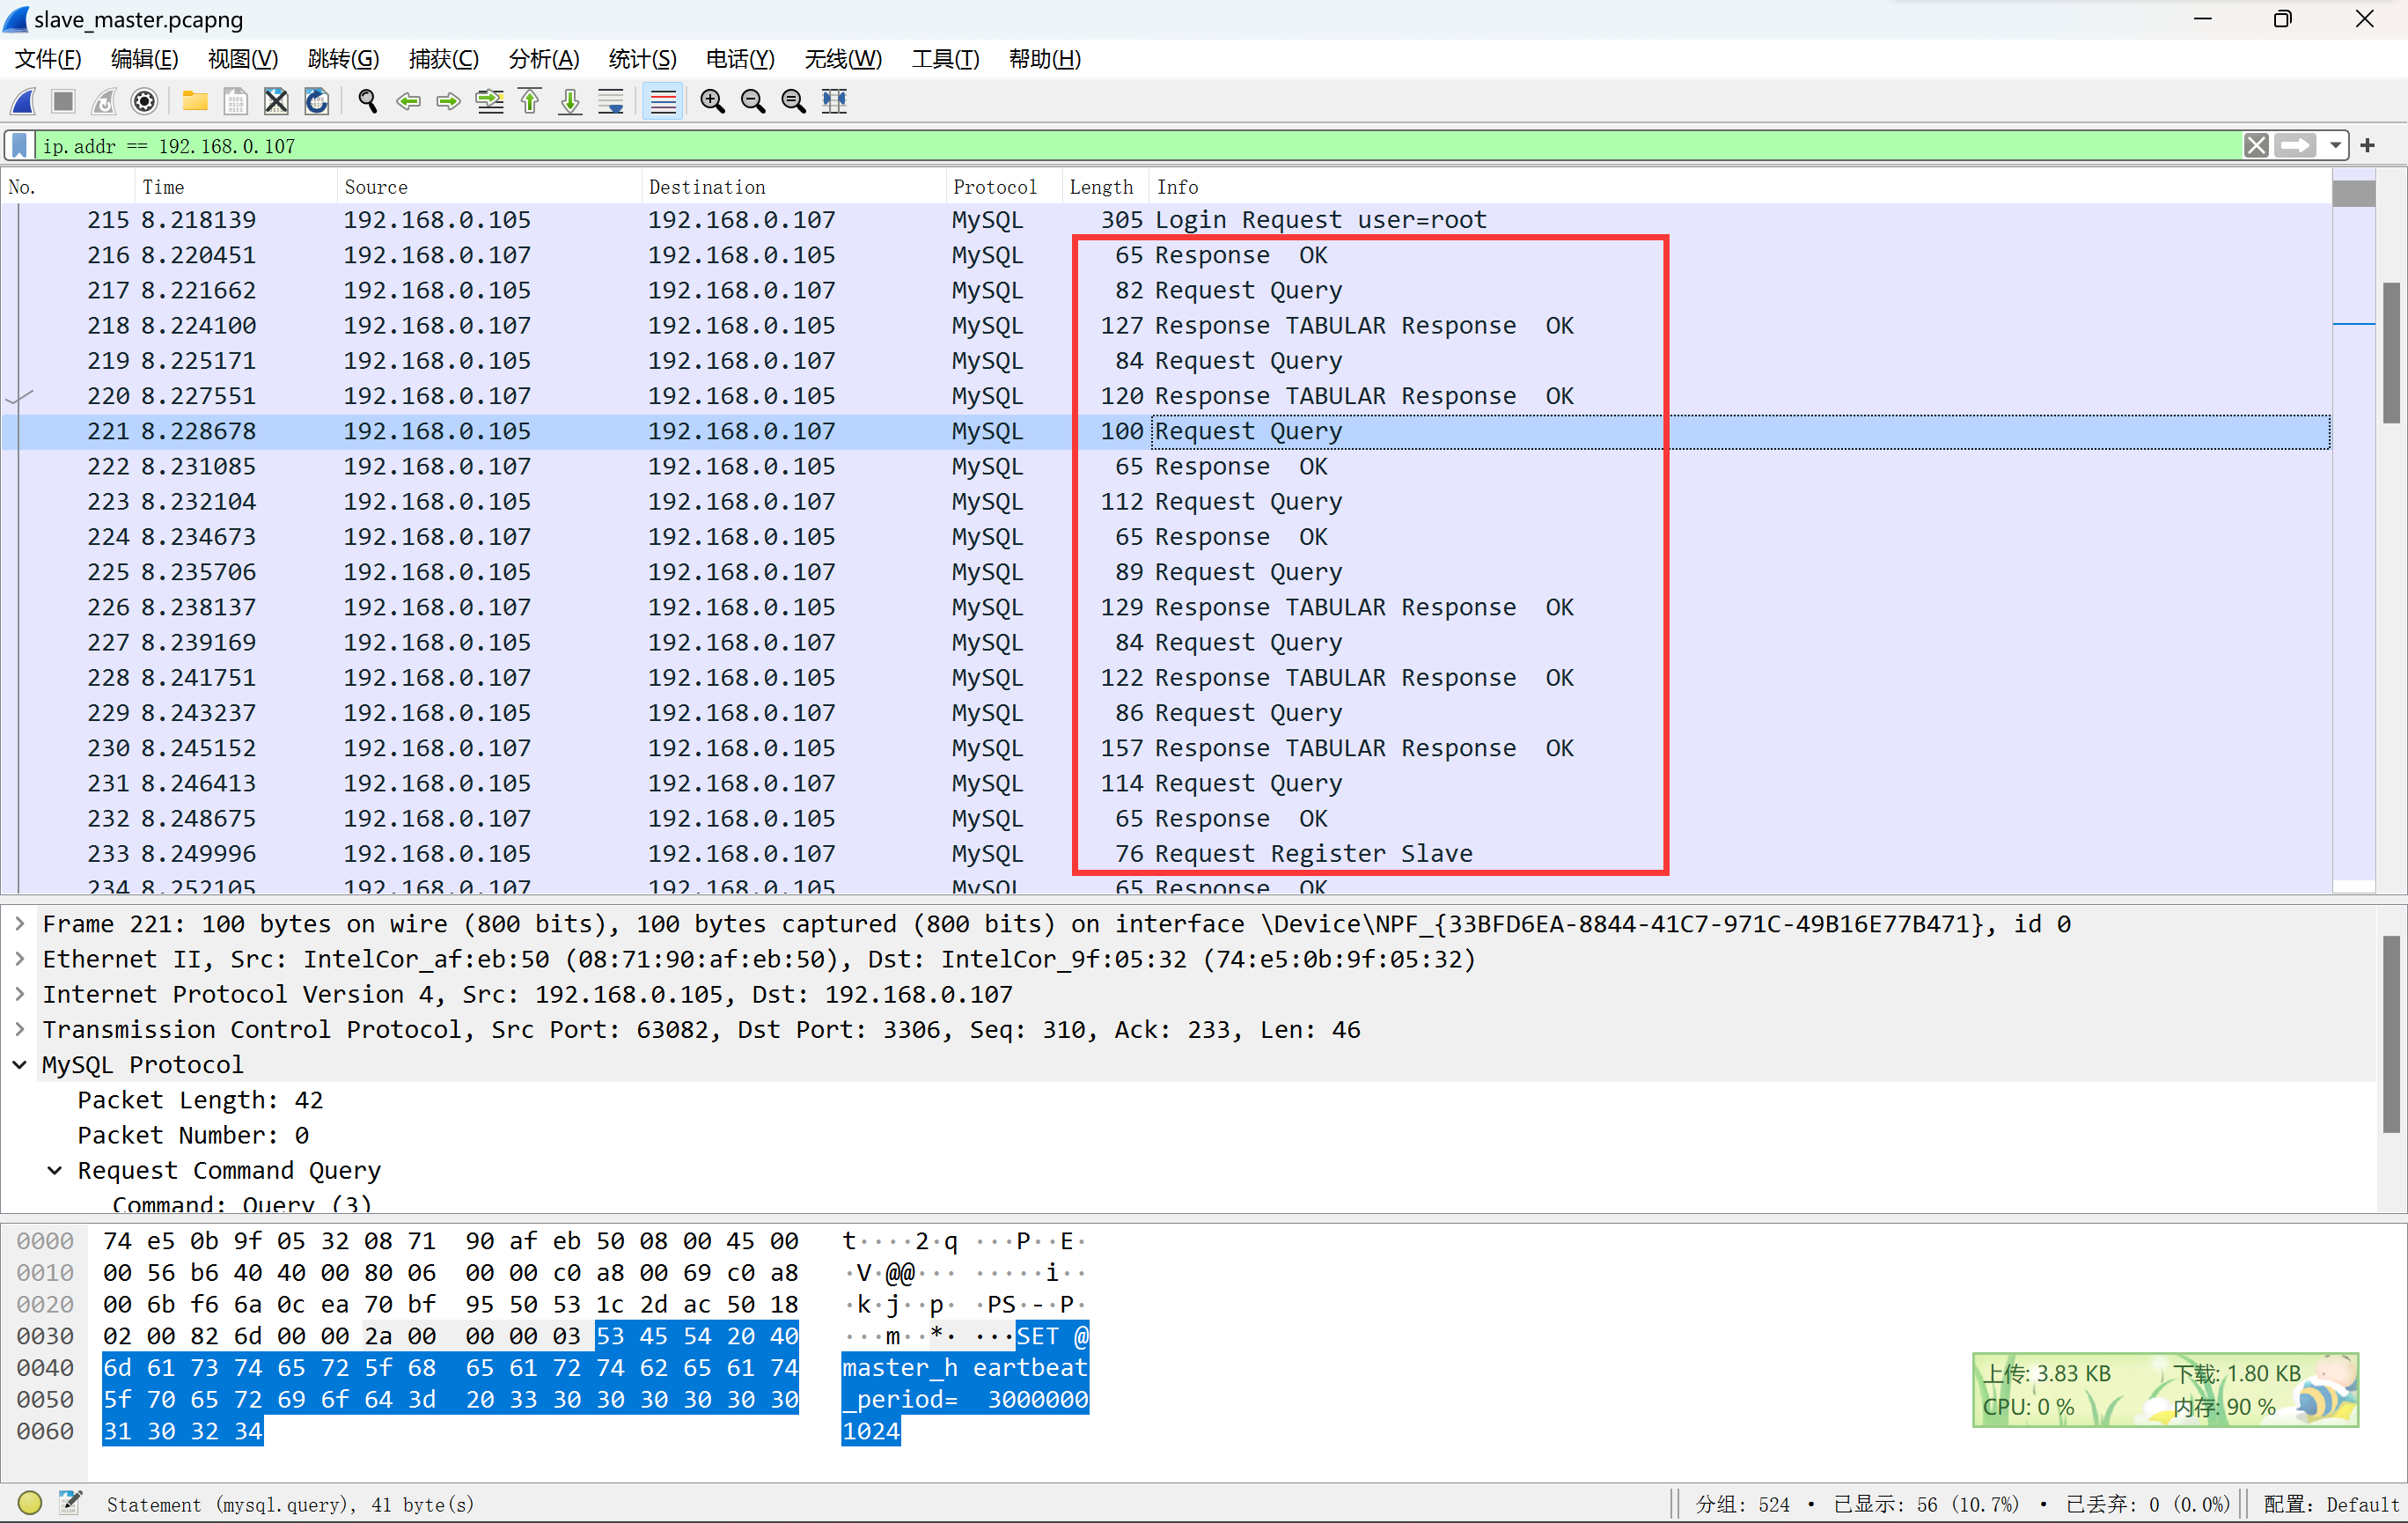Open the 分析(A) menu

point(544,59)
